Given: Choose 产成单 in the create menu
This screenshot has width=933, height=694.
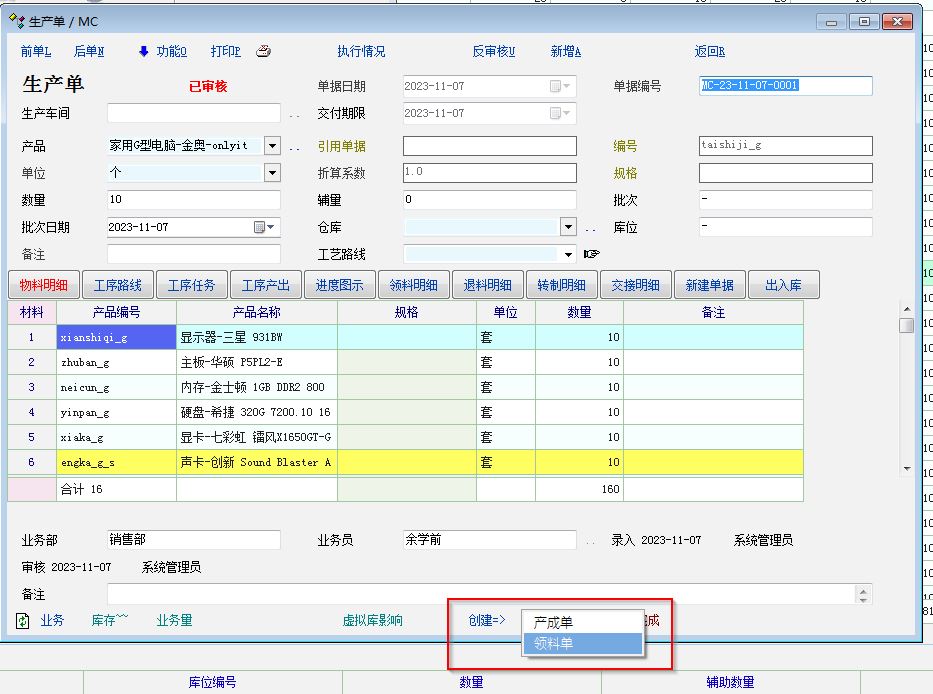Looking at the screenshot, I should tap(581, 622).
